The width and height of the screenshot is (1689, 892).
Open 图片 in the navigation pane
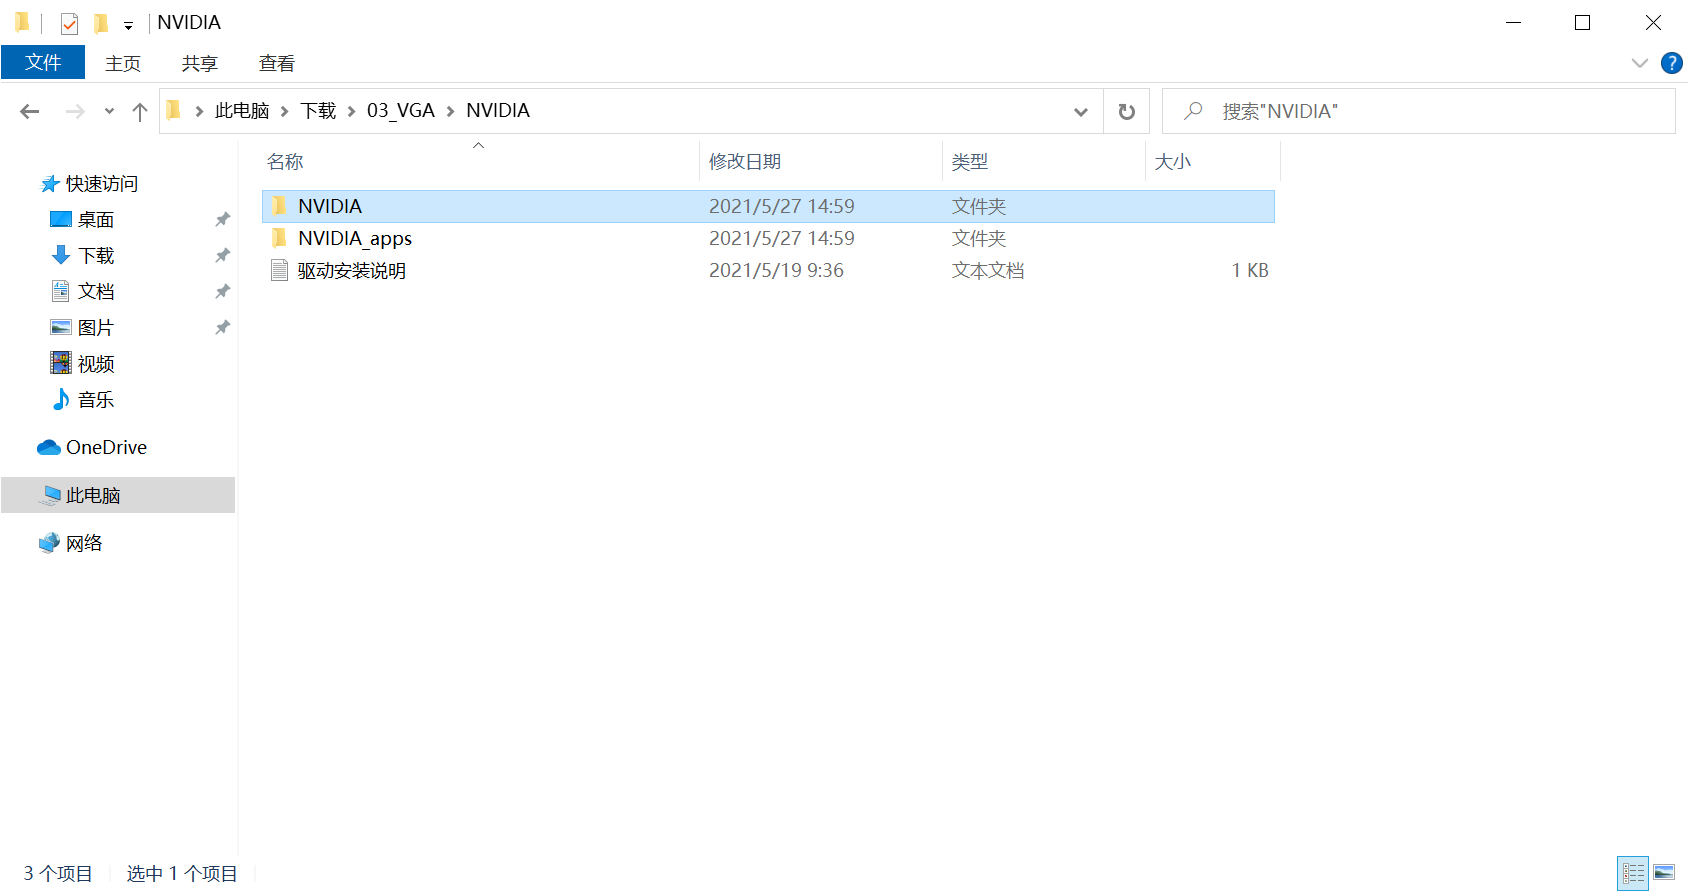pos(96,328)
